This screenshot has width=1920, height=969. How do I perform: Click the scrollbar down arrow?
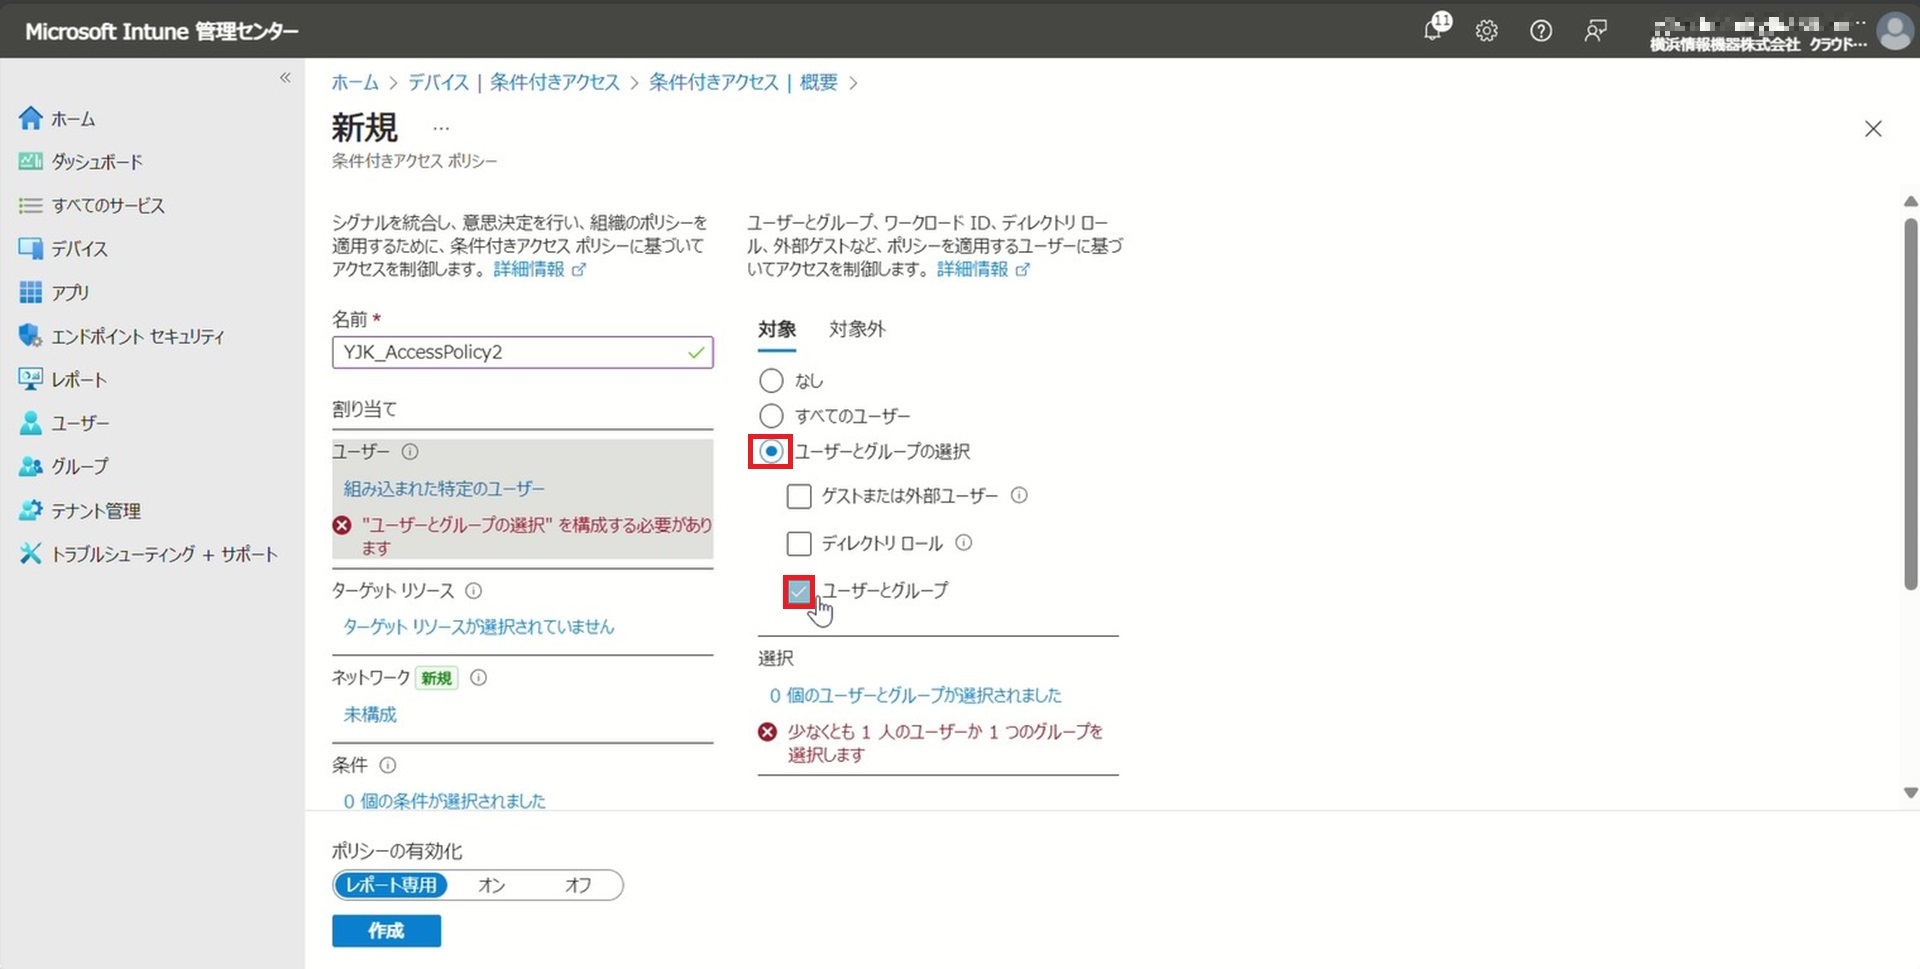[1910, 793]
